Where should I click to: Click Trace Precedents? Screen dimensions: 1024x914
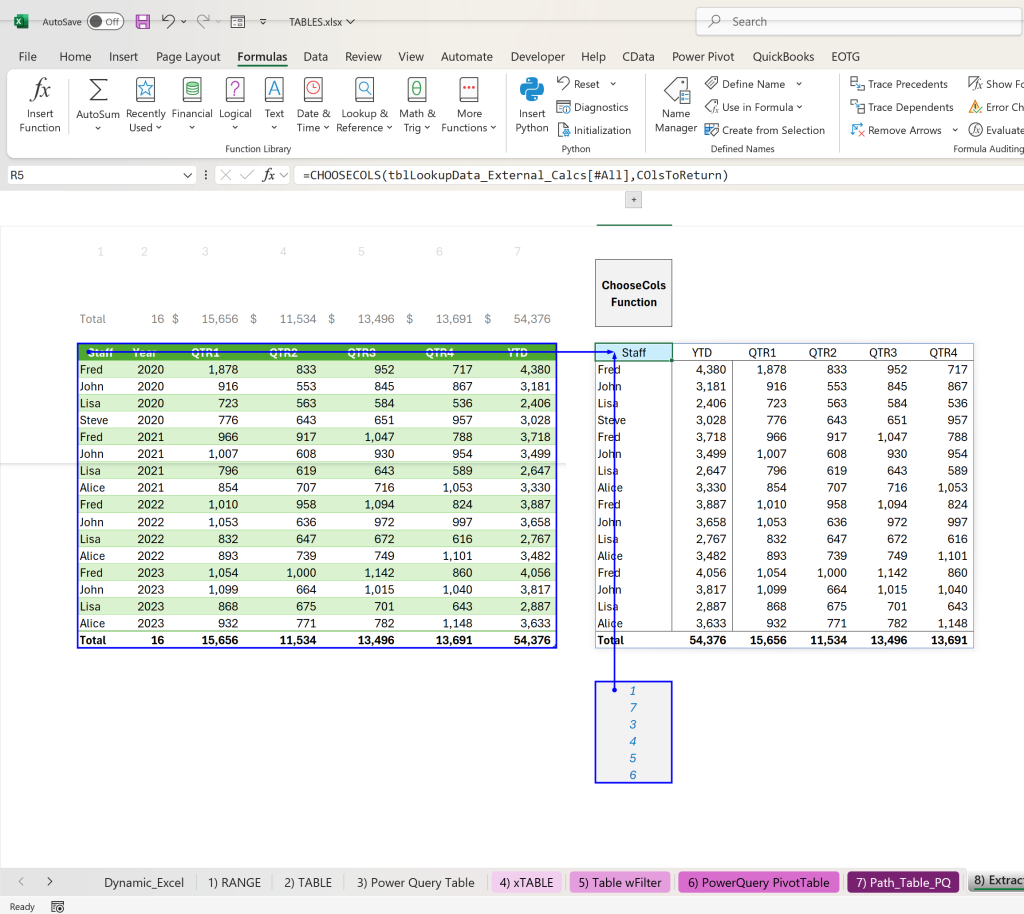899,84
